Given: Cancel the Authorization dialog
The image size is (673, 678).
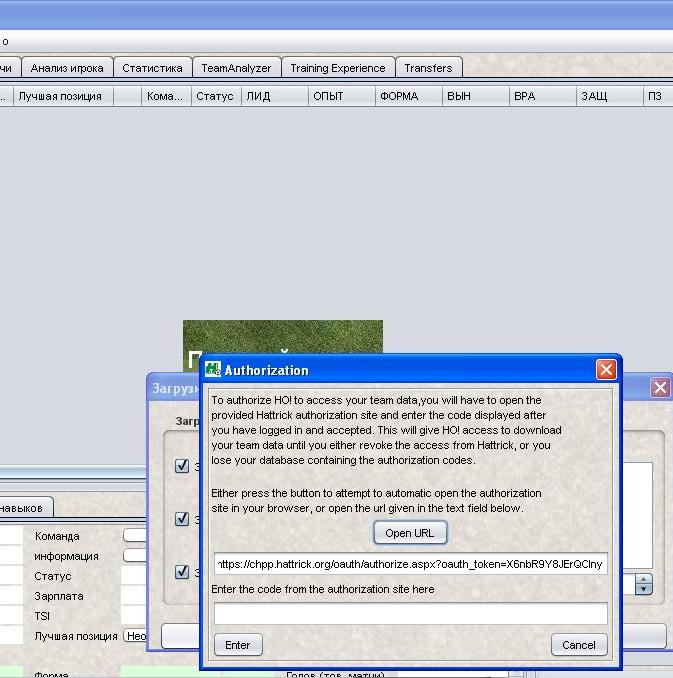Looking at the screenshot, I should click(579, 645).
